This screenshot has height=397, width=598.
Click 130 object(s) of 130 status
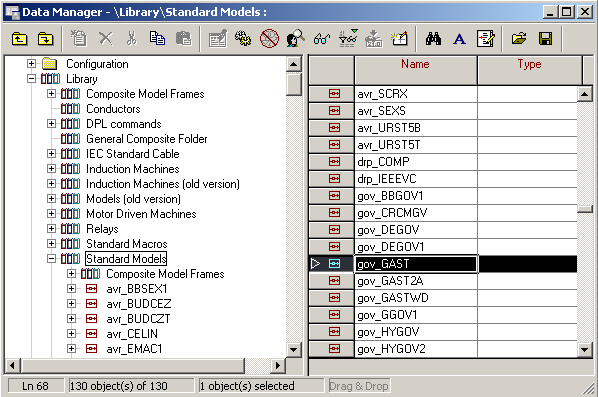[131, 386]
